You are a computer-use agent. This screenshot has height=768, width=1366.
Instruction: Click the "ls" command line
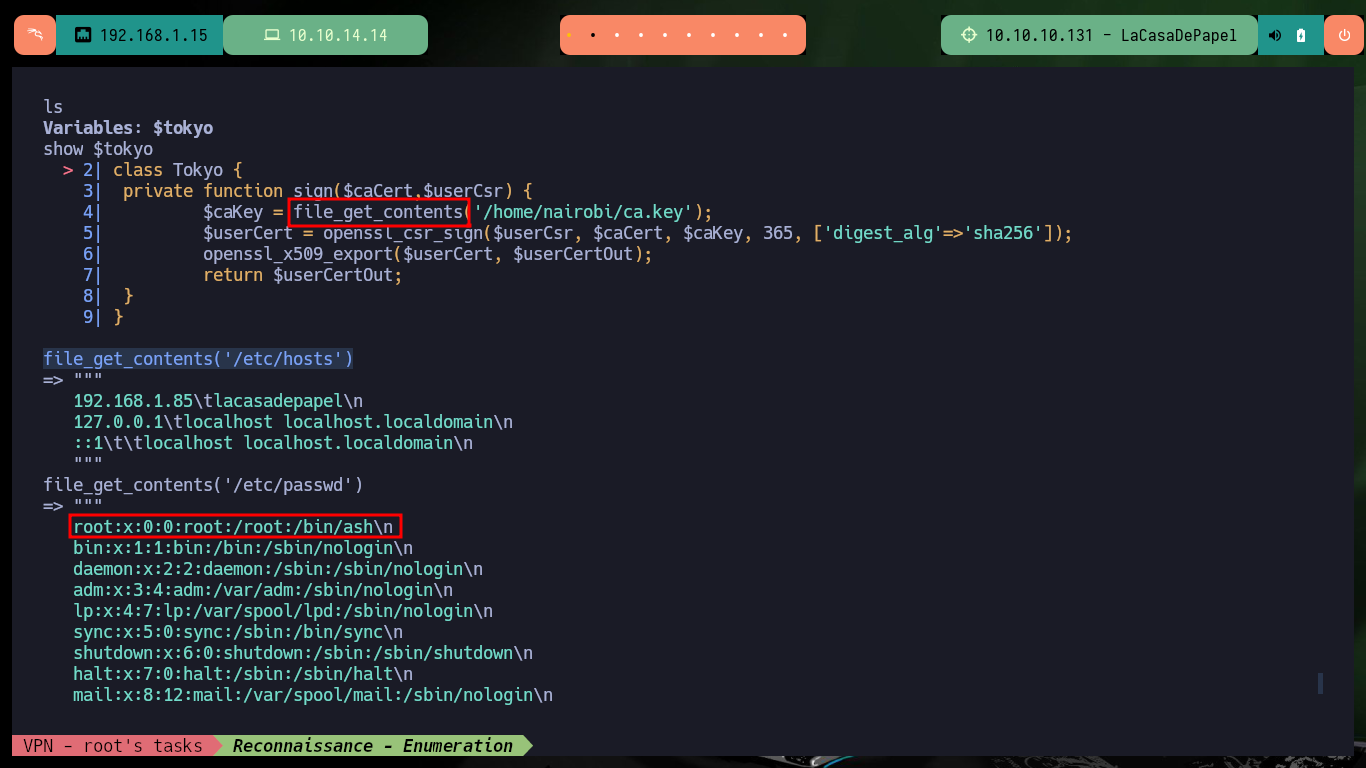tap(53, 107)
